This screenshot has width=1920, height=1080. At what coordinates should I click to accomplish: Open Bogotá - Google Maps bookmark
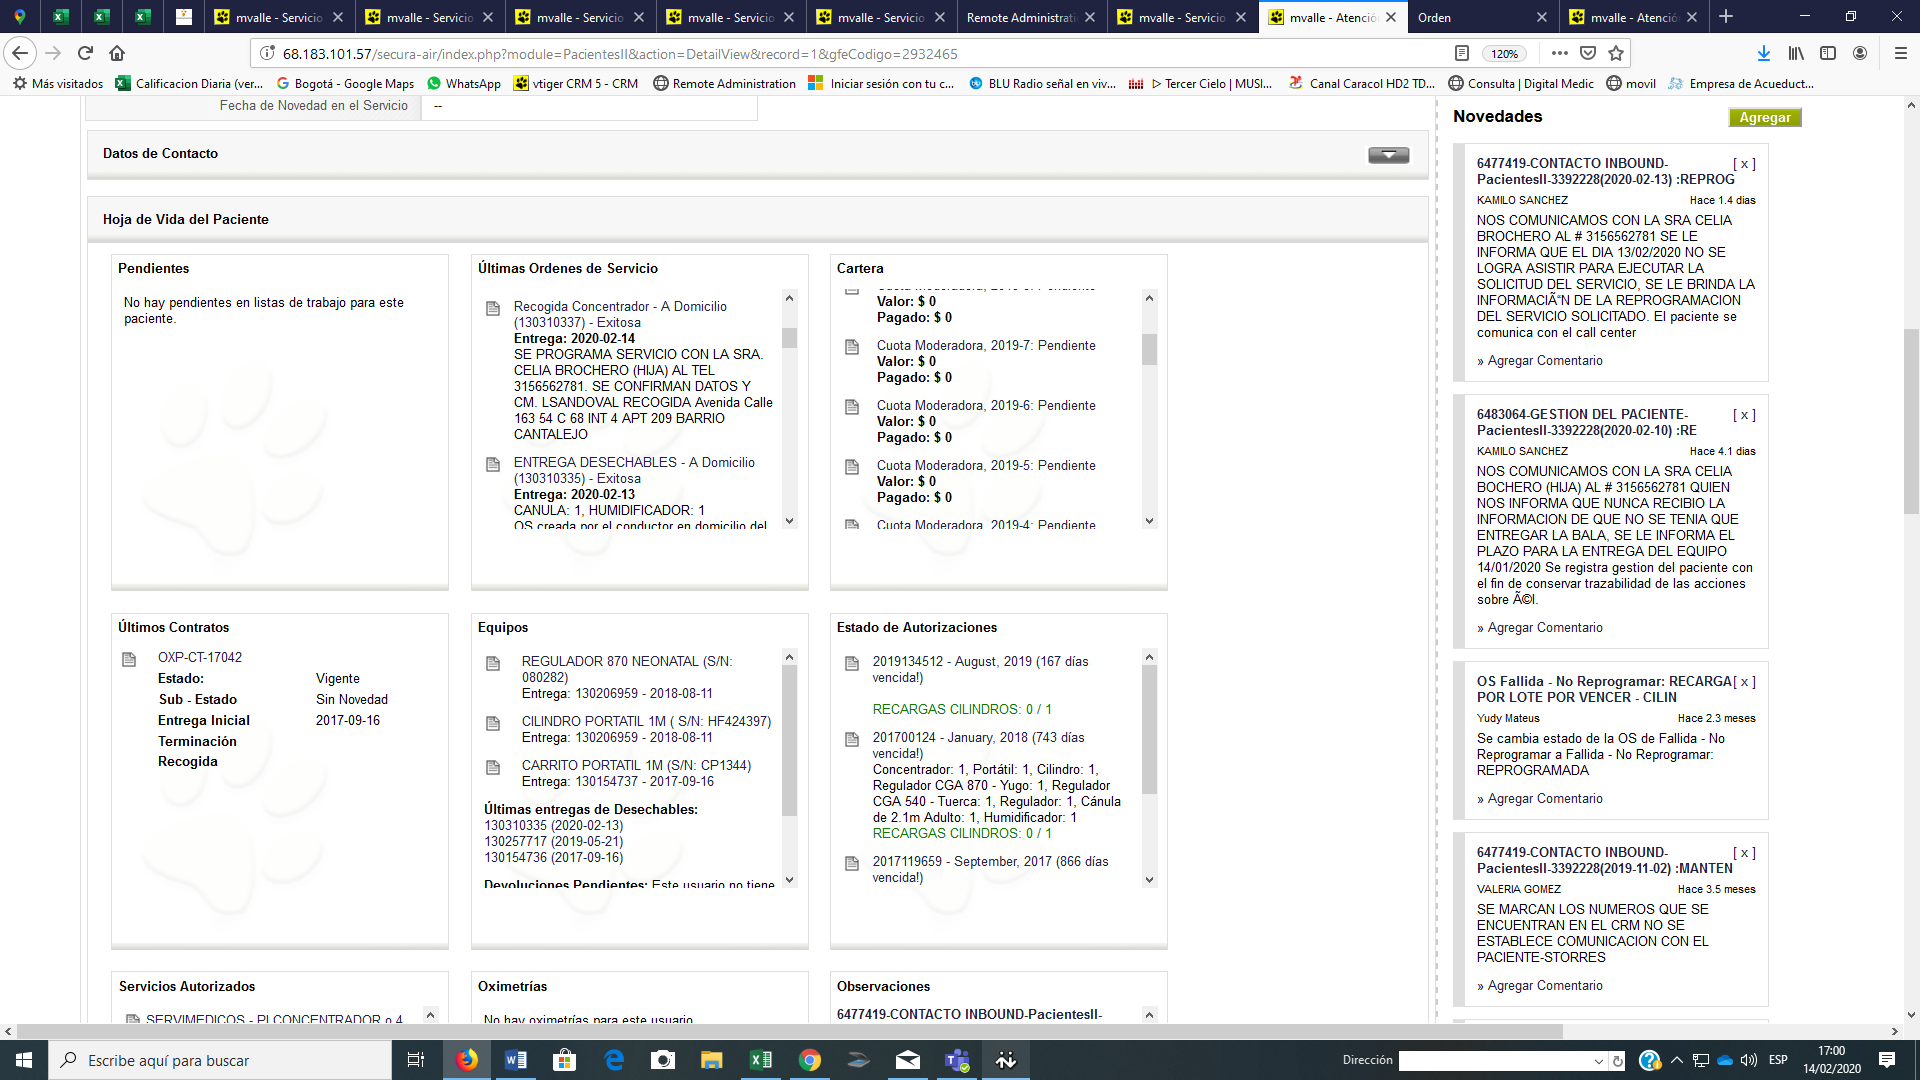click(345, 84)
